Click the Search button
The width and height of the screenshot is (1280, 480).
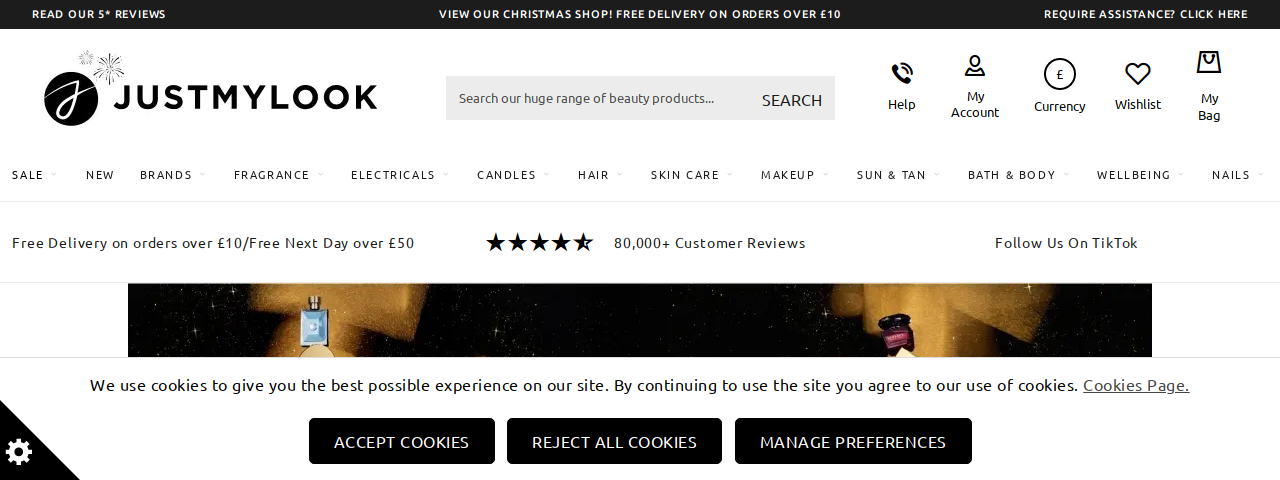pos(792,99)
